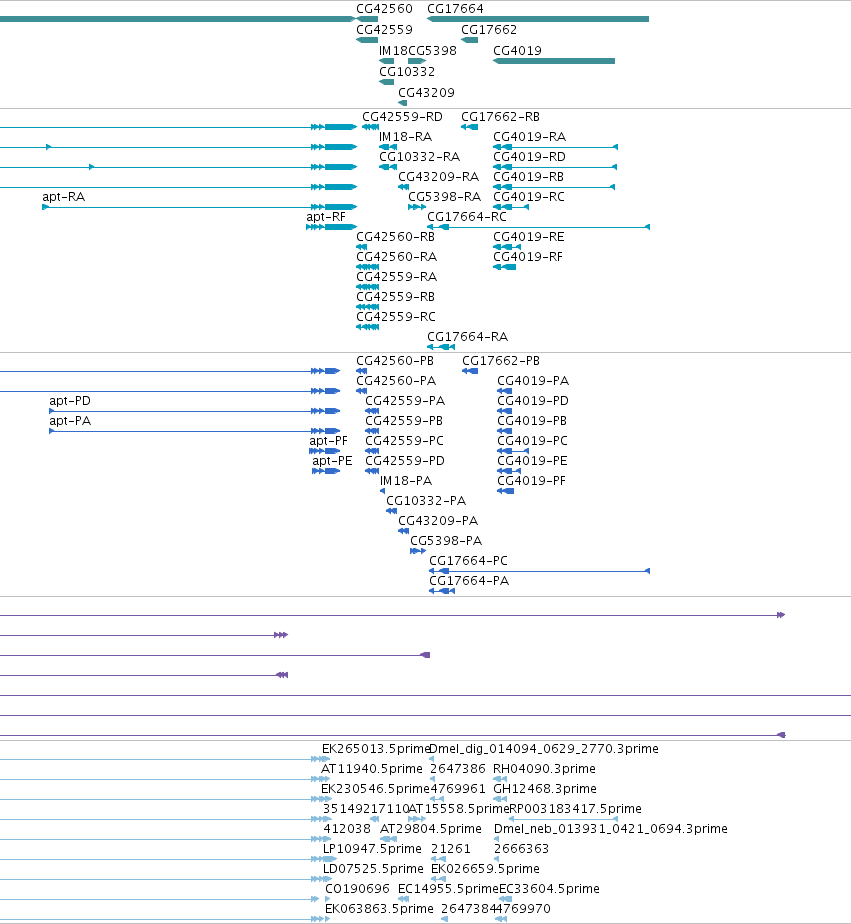Click protein CG17662-PB
Screen dimensions: 851x924
[x=500, y=361]
